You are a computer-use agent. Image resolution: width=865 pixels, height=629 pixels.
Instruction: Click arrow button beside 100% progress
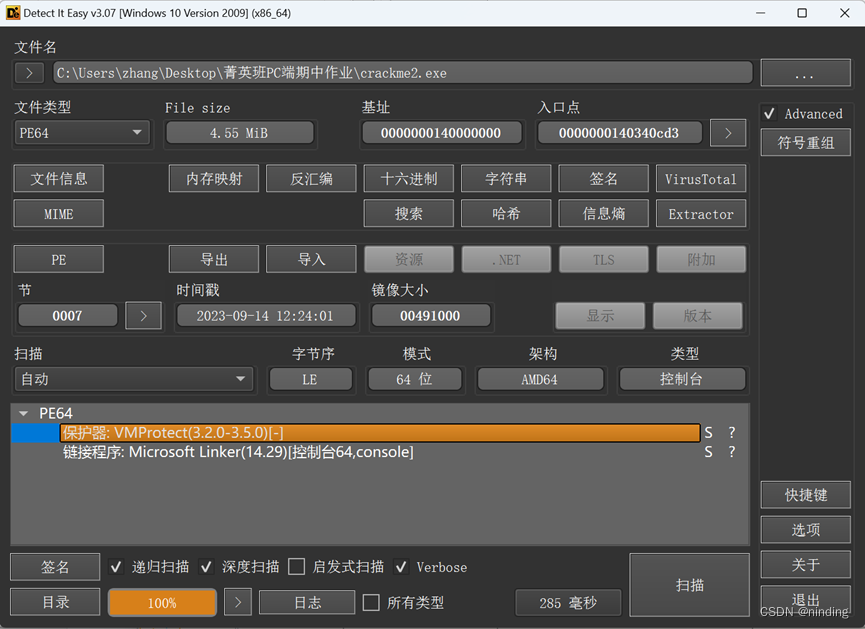point(238,602)
